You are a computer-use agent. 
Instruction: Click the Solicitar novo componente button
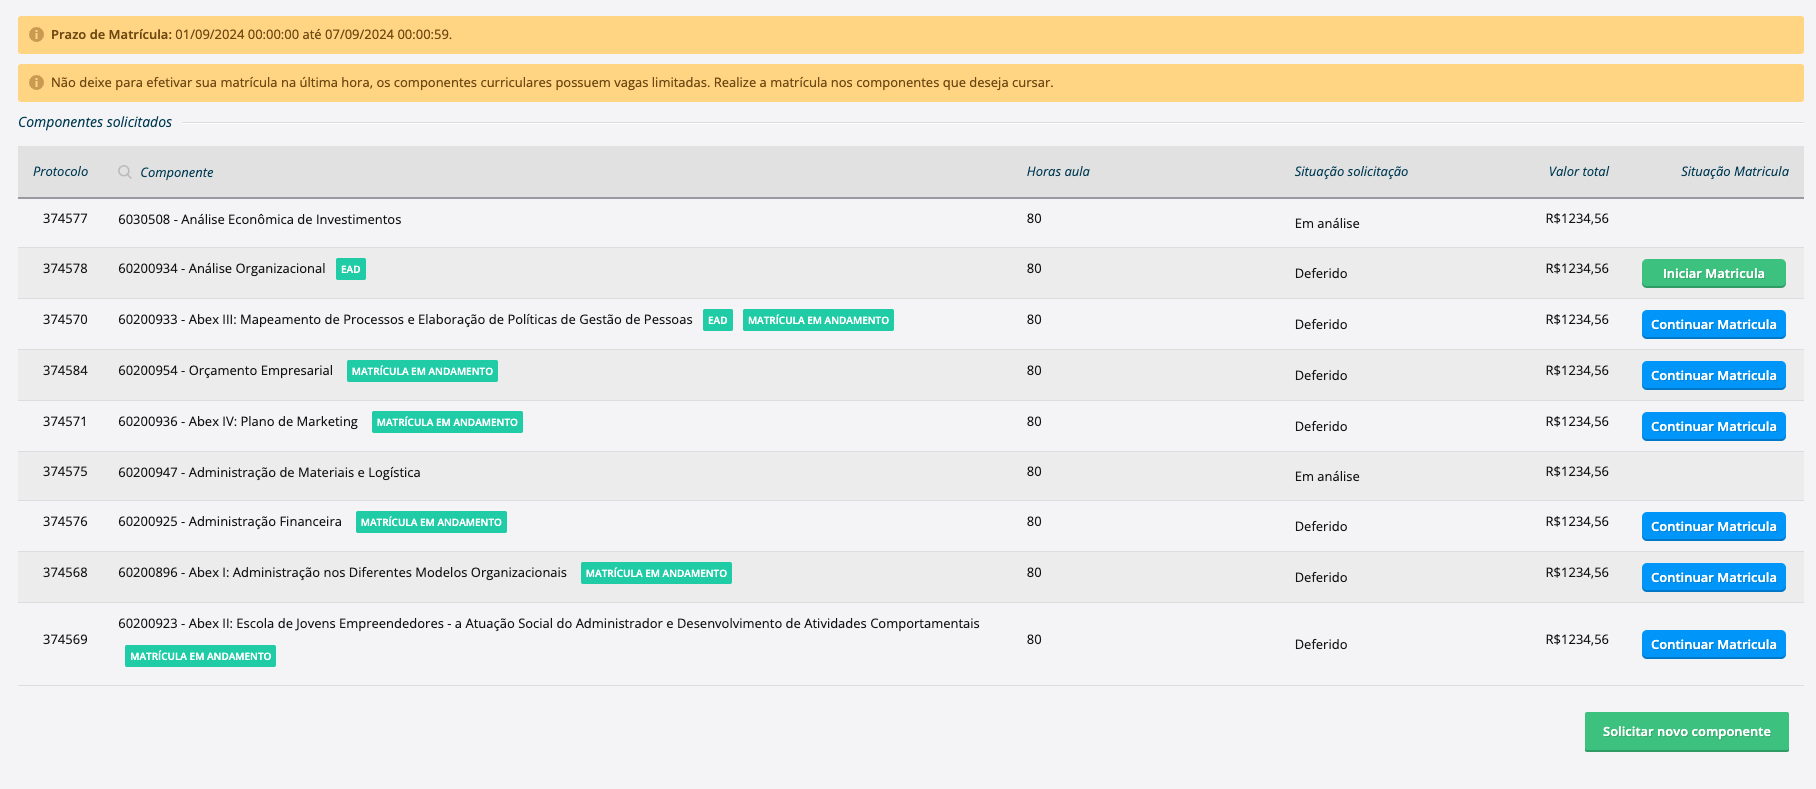1686,732
